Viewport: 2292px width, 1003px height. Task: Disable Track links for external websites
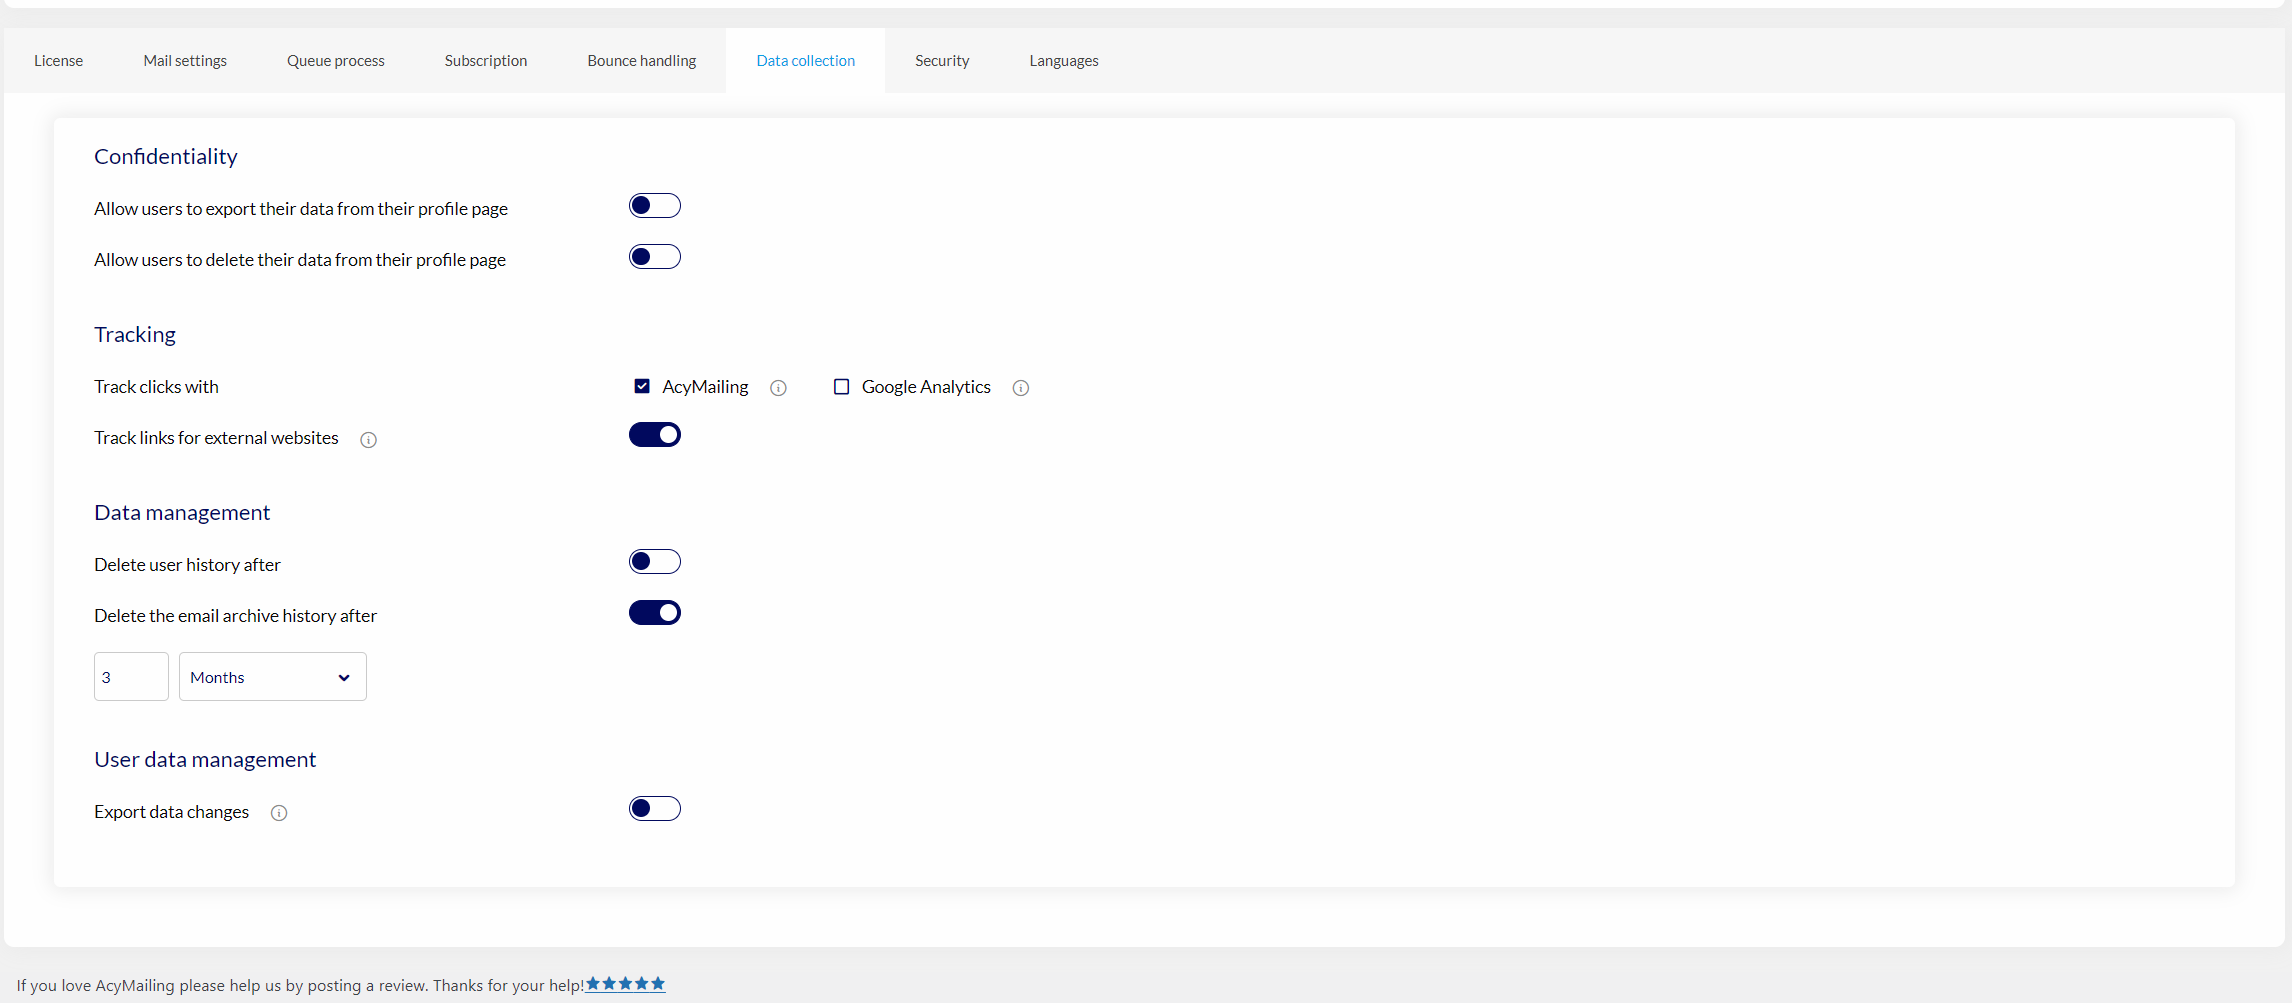pyautogui.click(x=655, y=435)
